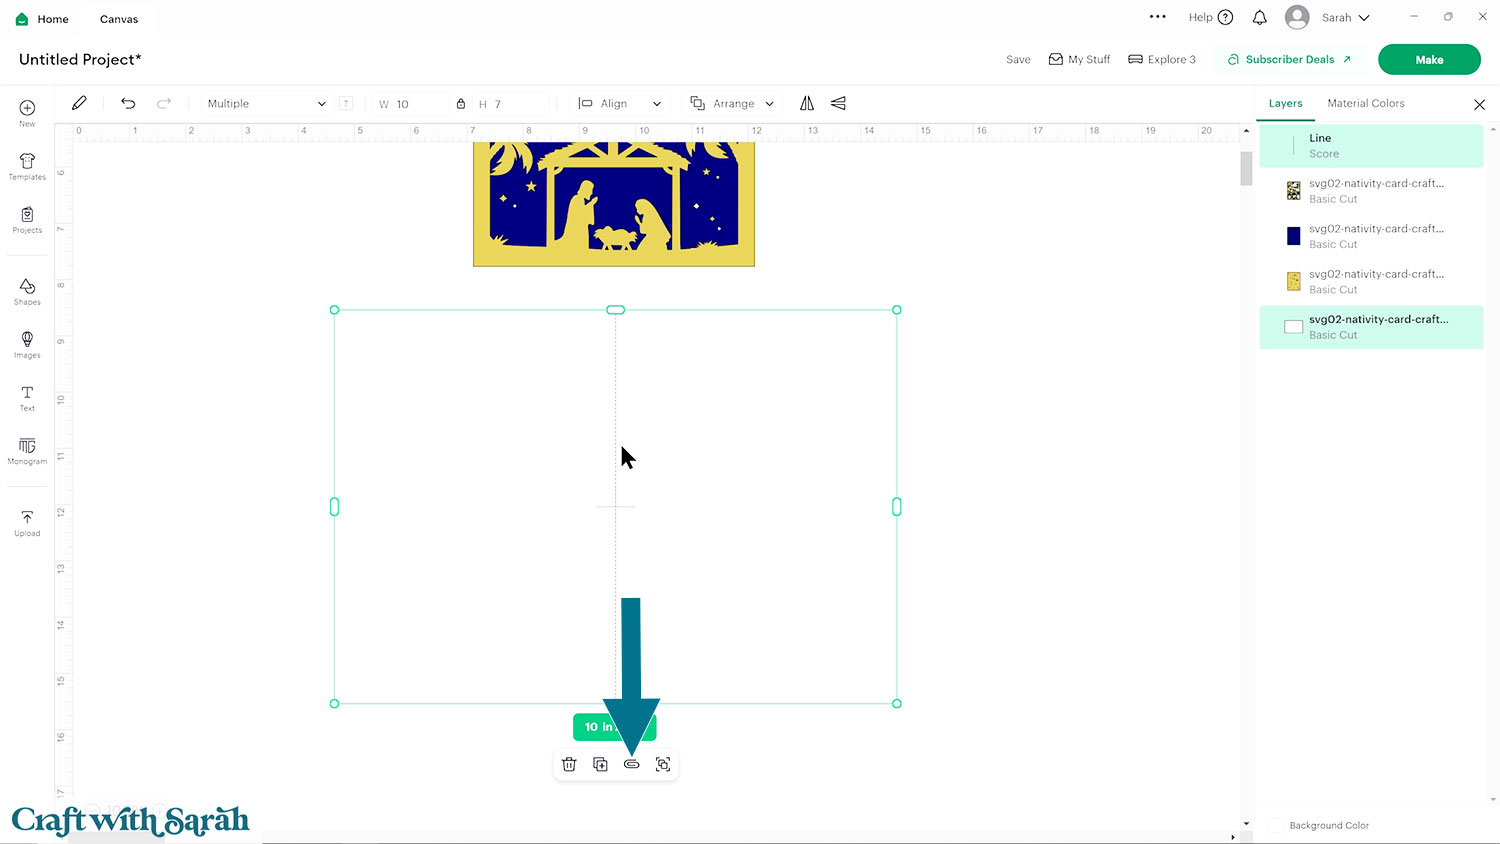Click the edit pencil icon in toolbar
This screenshot has height=844, width=1500.
[79, 103]
